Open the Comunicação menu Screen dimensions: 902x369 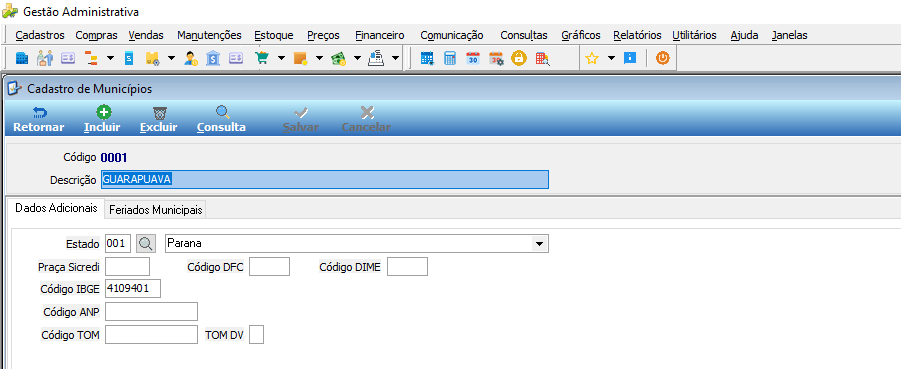click(452, 35)
